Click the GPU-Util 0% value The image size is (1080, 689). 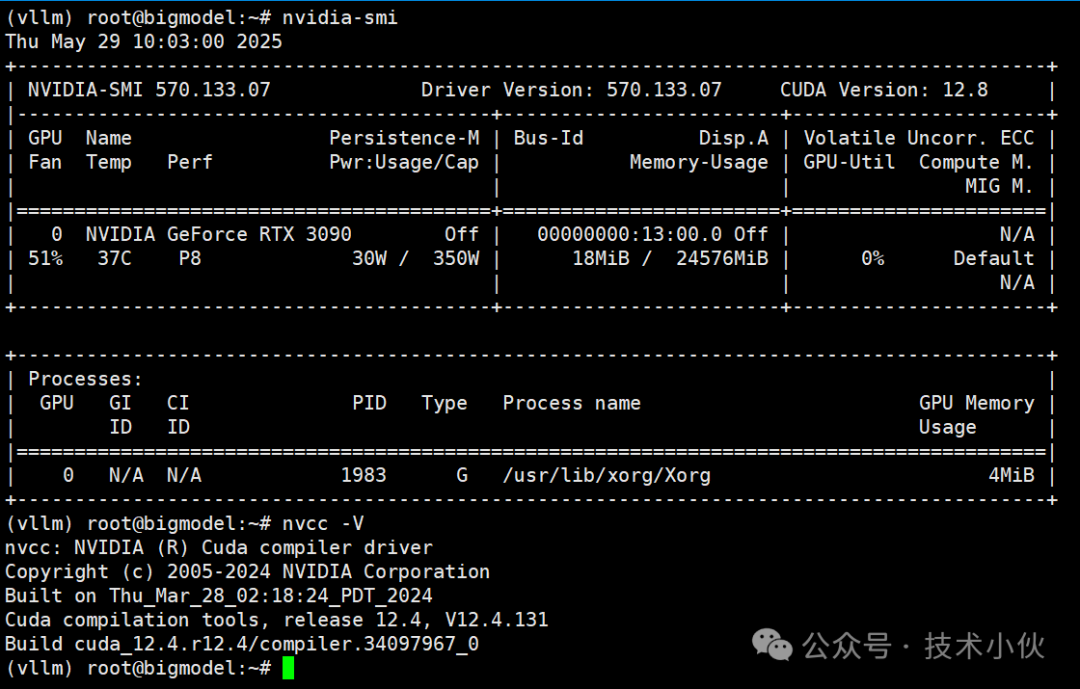pyautogui.click(x=873, y=258)
